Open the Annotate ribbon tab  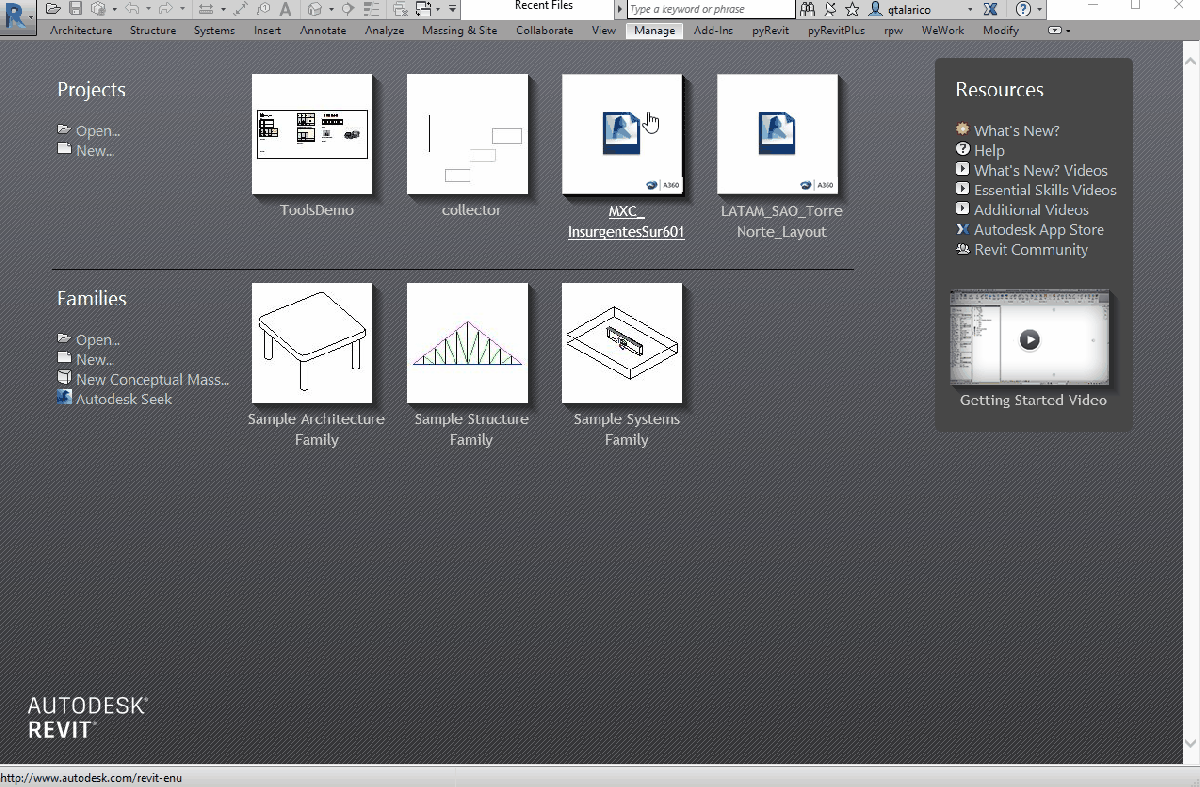(x=323, y=31)
